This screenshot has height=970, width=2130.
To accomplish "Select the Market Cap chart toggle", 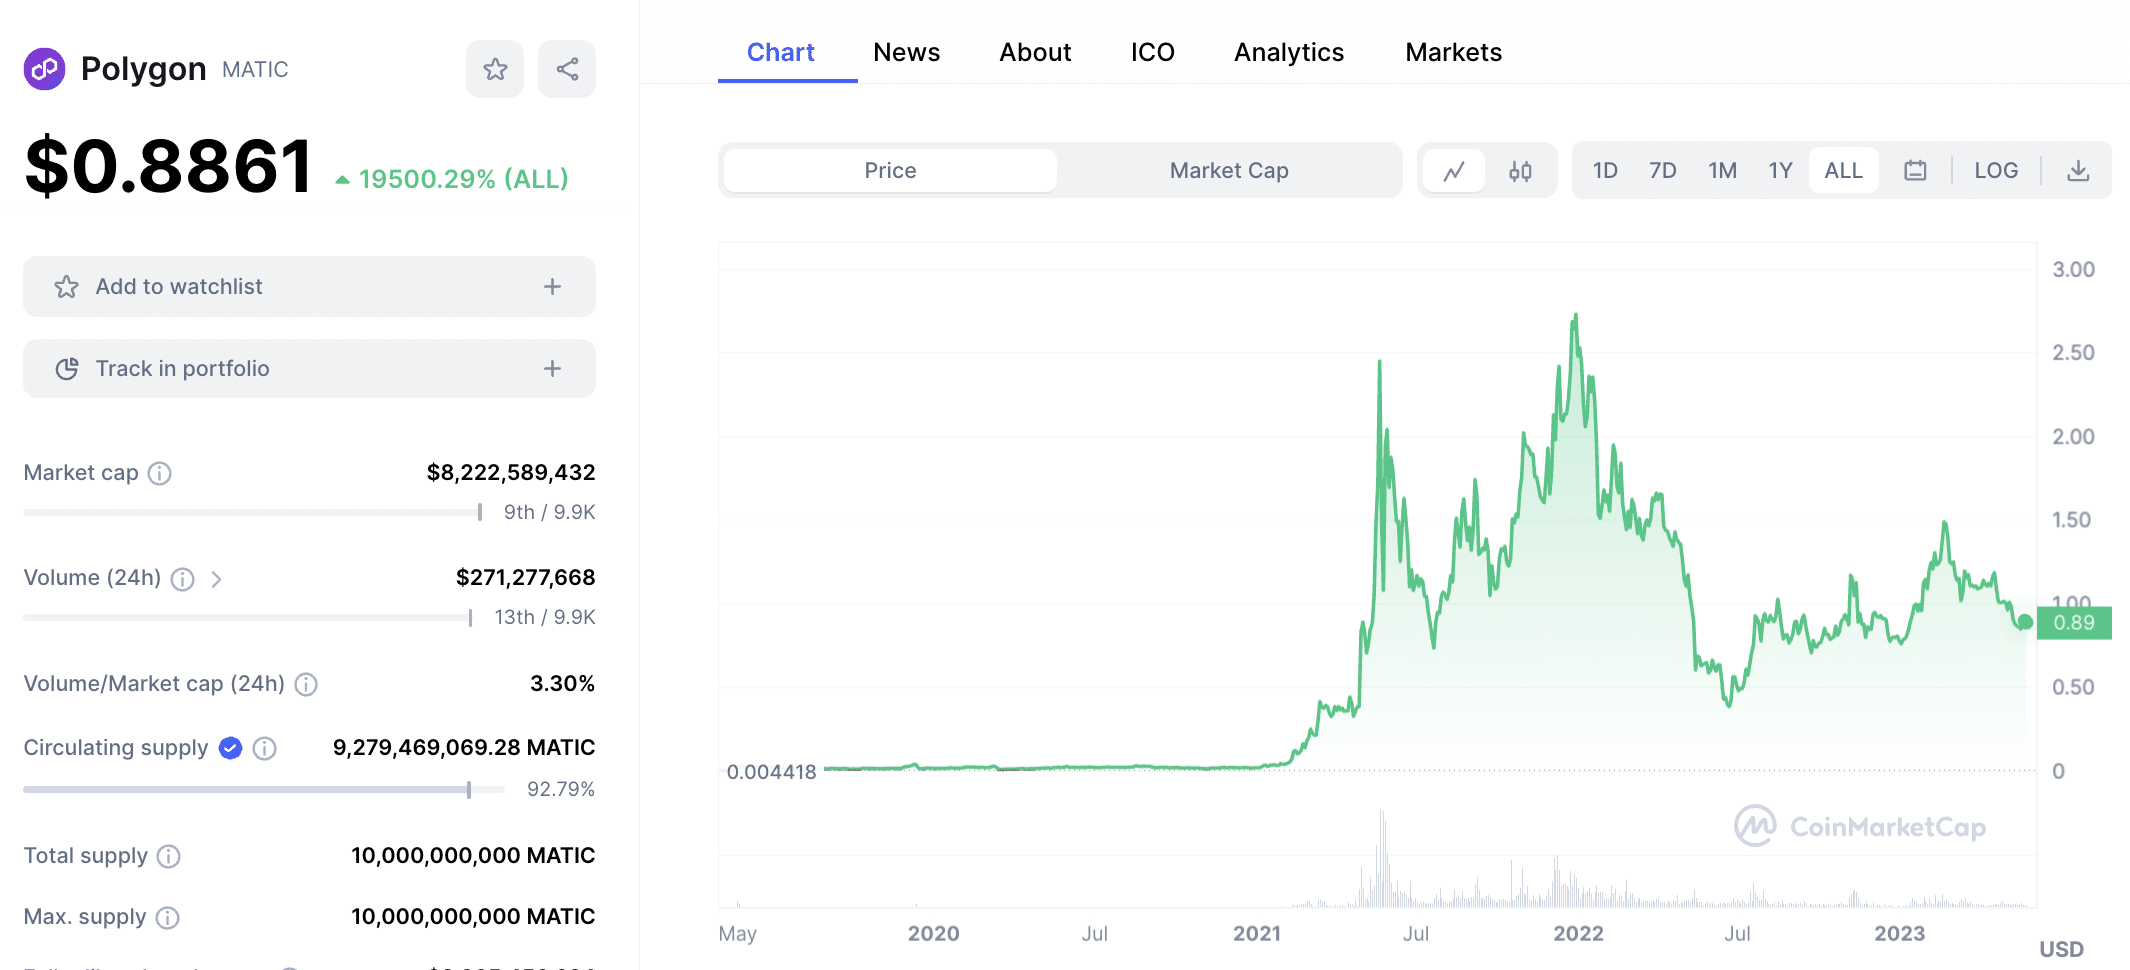I will (x=1229, y=171).
